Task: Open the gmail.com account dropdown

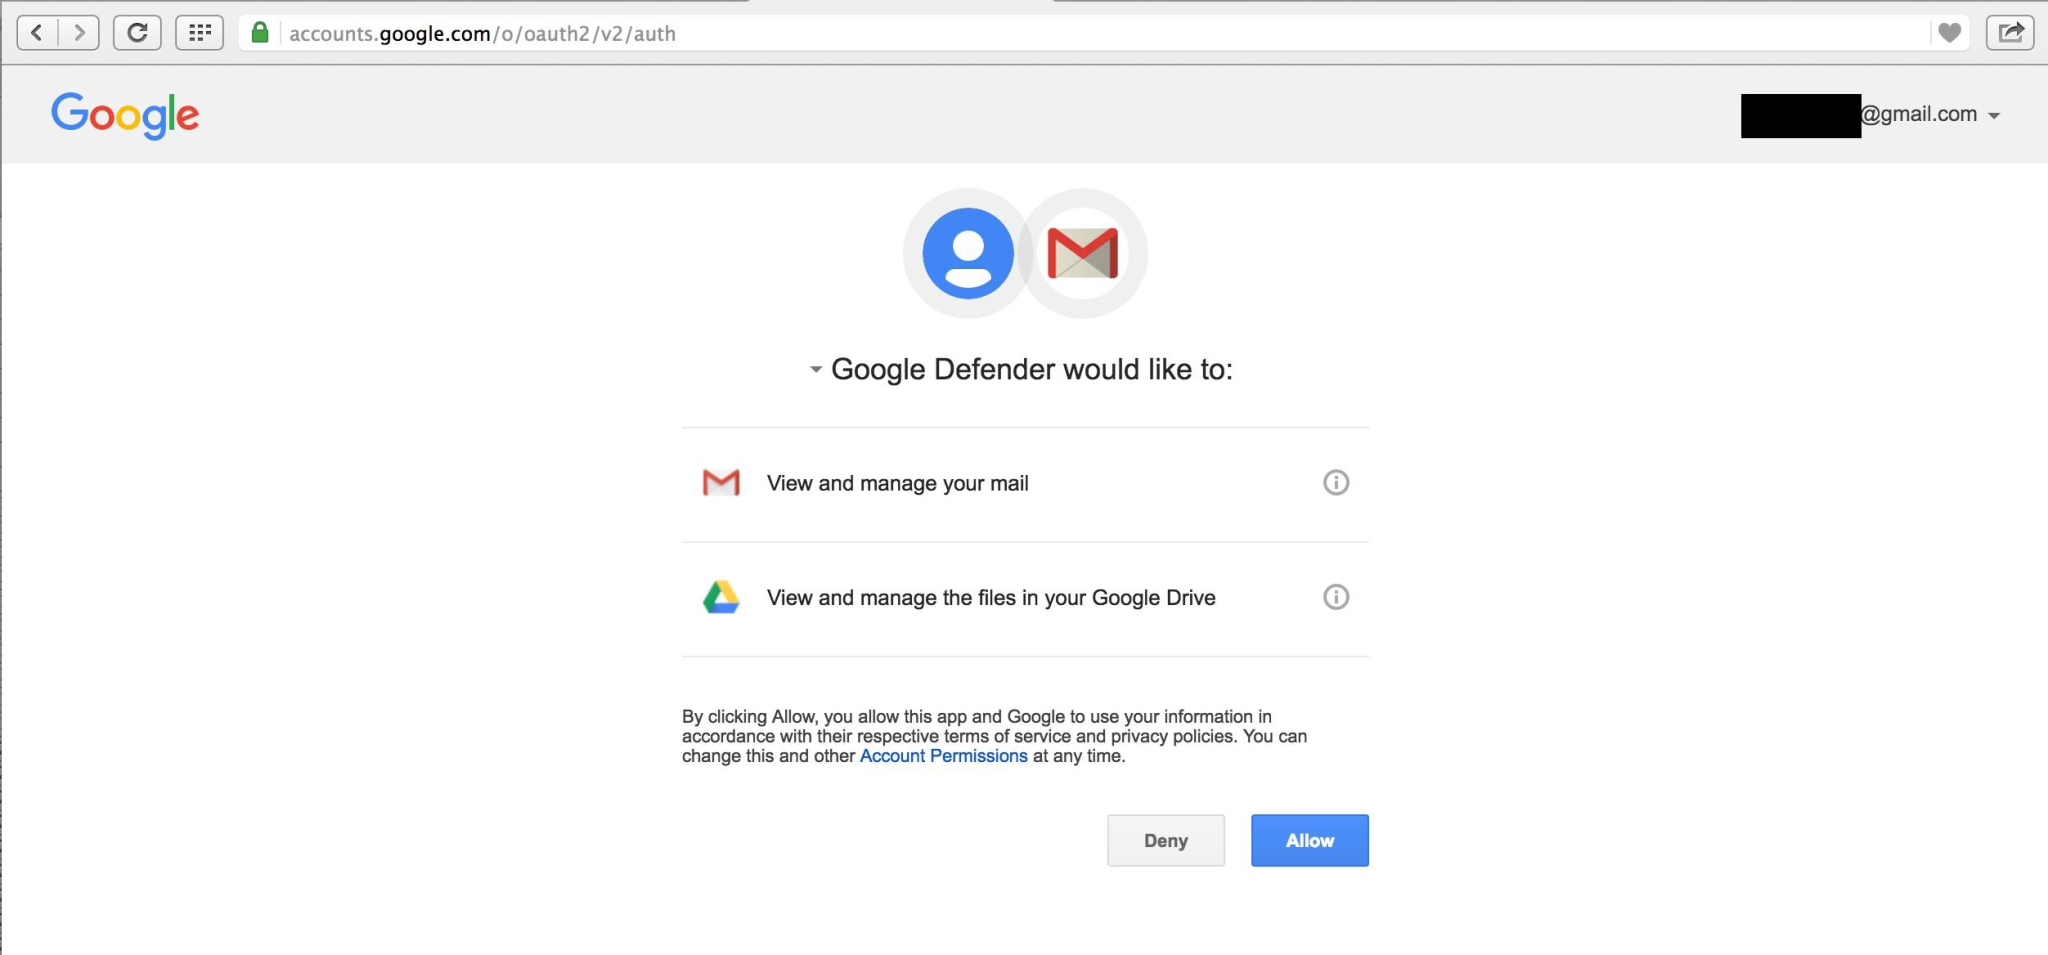Action: pos(1993,116)
